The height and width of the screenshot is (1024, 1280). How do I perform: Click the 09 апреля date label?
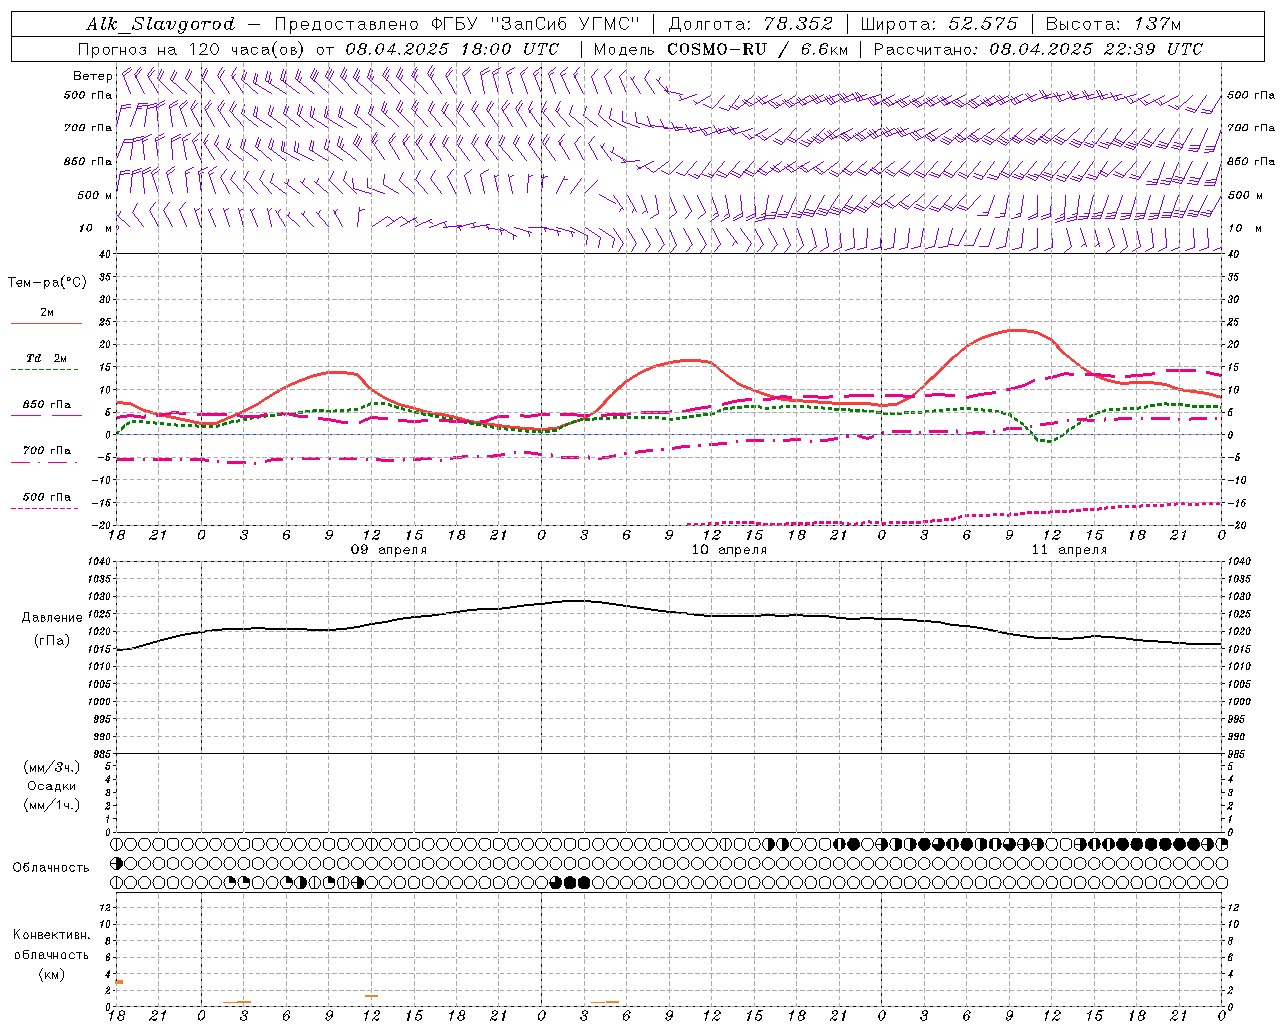(x=388, y=550)
